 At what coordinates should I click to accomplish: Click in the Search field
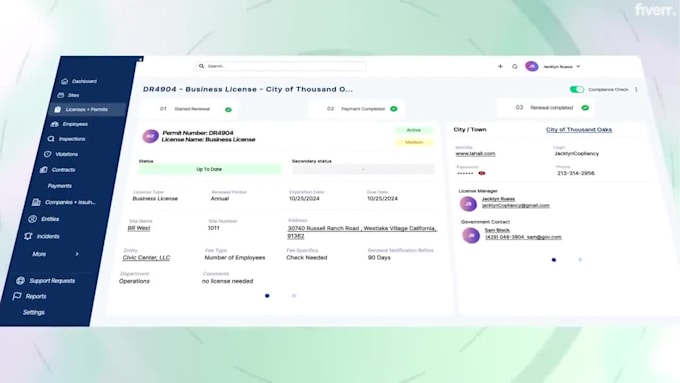[x=281, y=66]
